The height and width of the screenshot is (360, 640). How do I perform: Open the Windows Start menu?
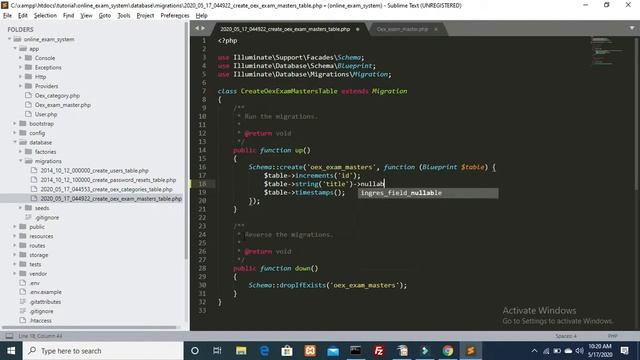[x=11, y=351]
